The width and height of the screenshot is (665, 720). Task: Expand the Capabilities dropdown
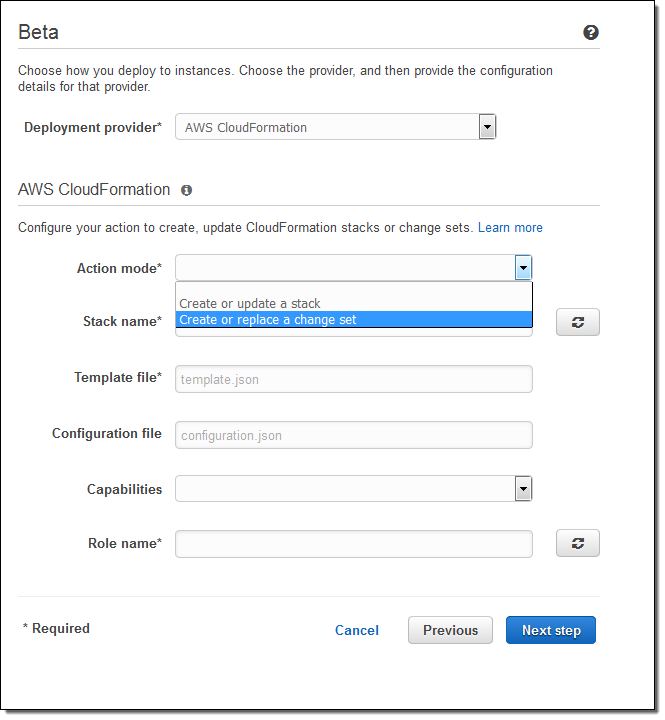point(523,488)
